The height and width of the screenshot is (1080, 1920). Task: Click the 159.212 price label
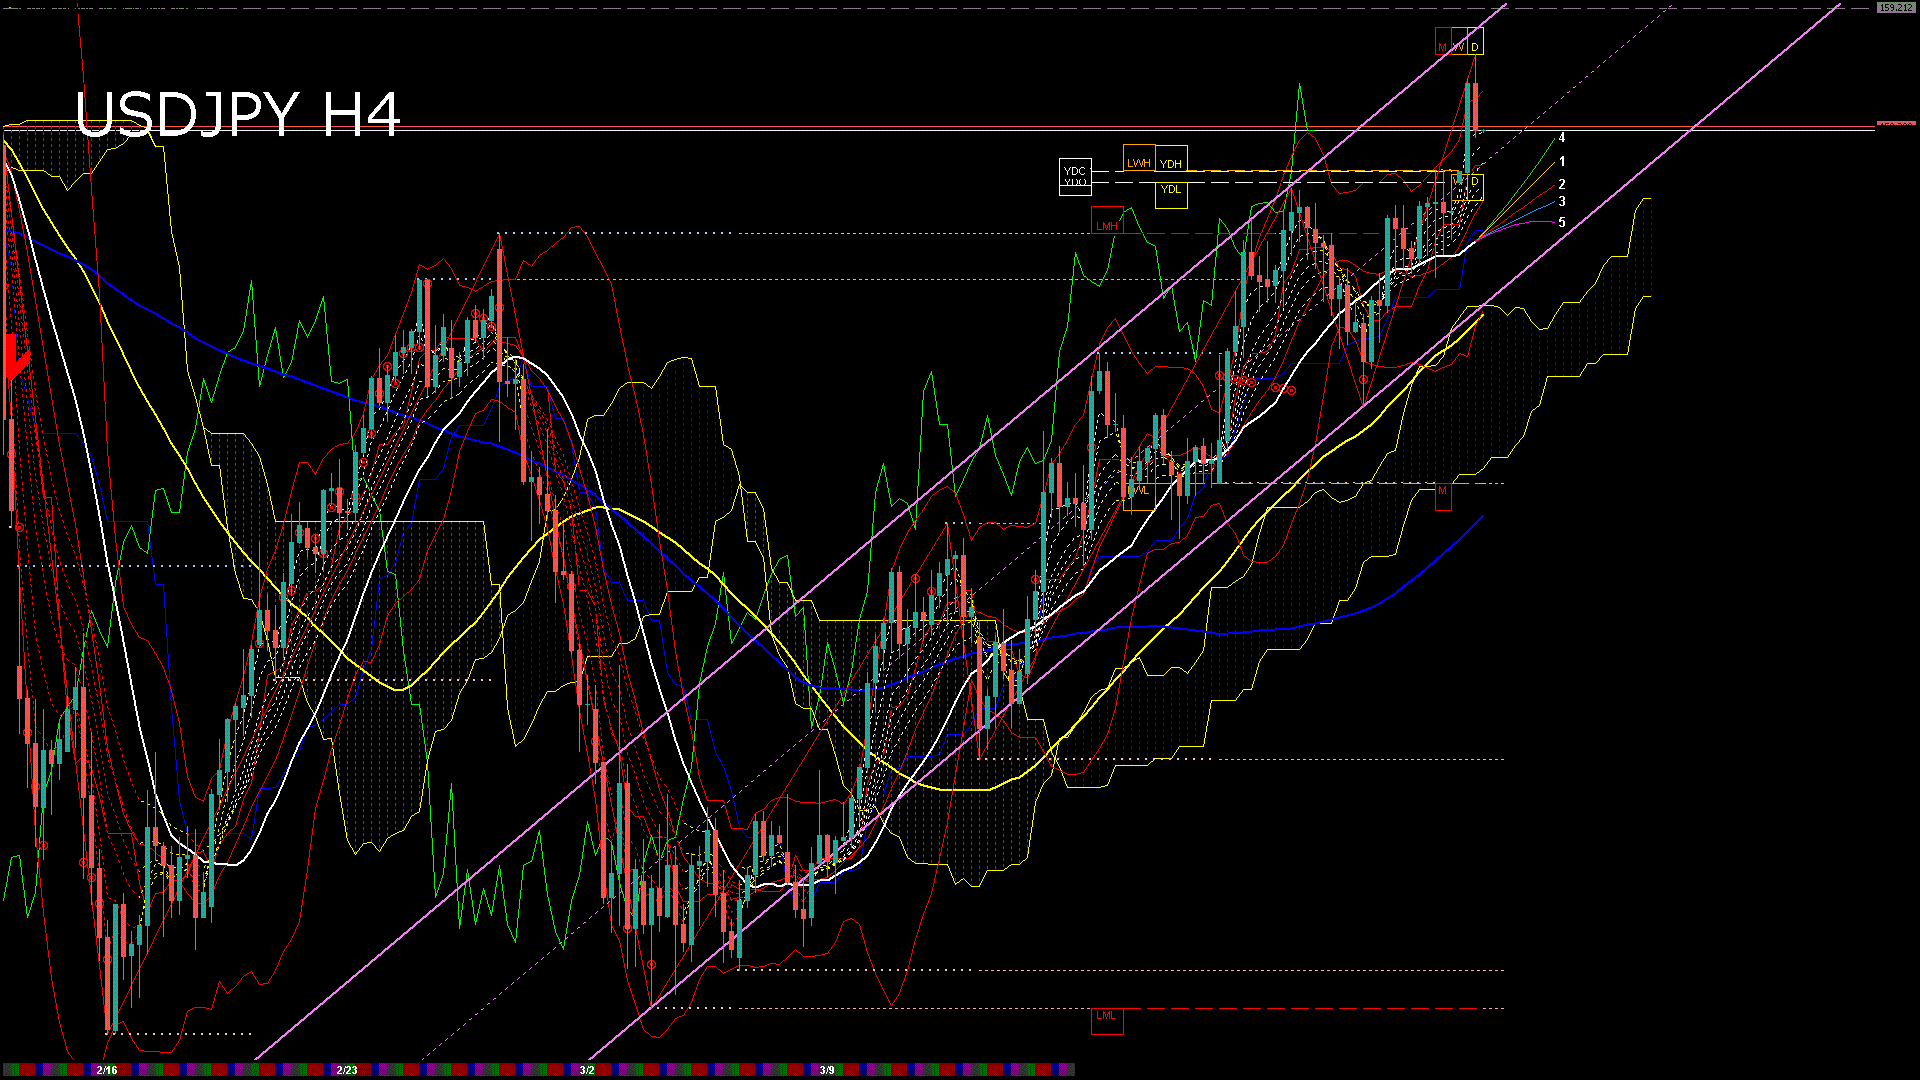pos(1895,7)
